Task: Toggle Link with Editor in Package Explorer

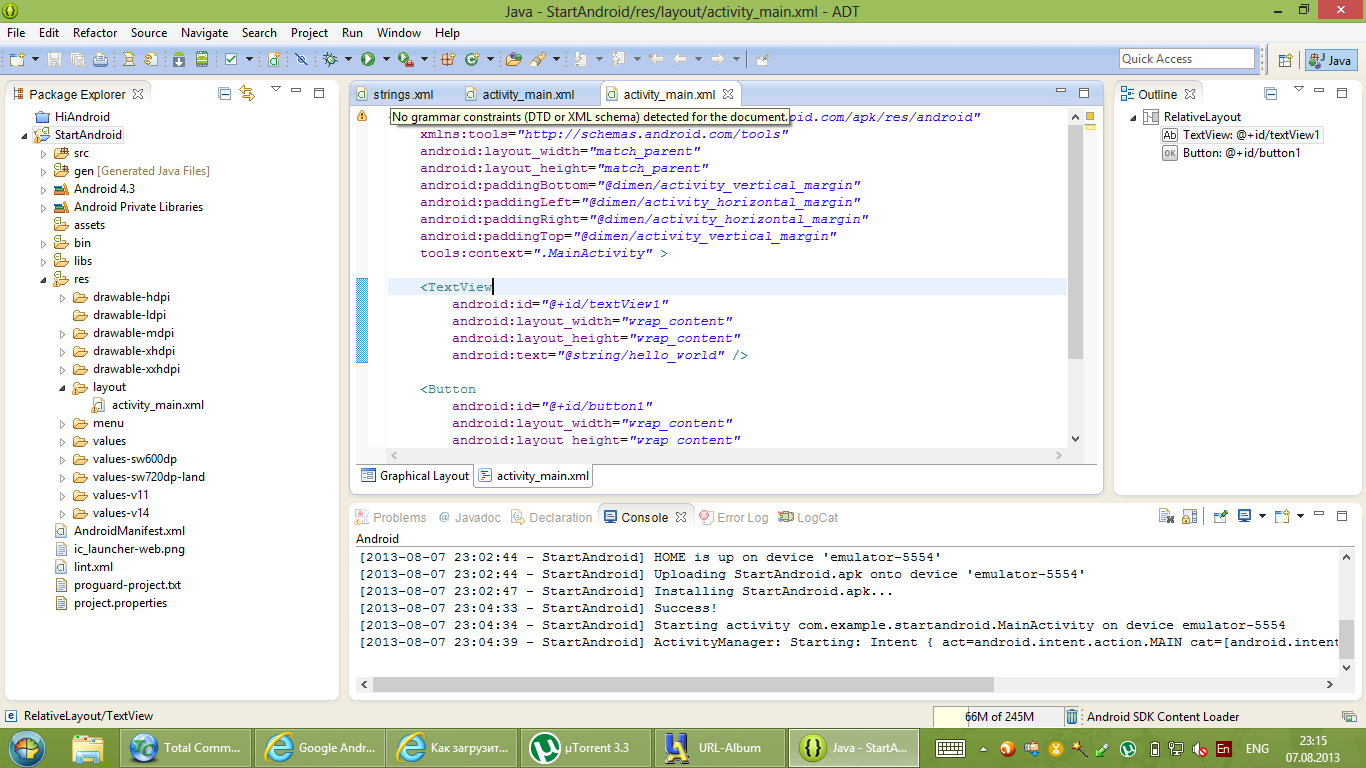Action: click(246, 93)
